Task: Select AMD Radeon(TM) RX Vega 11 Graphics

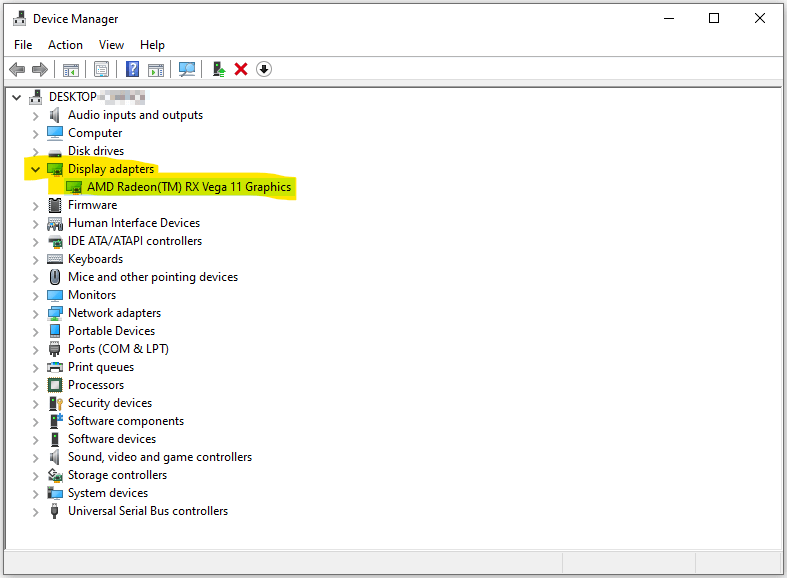Action: tap(189, 187)
